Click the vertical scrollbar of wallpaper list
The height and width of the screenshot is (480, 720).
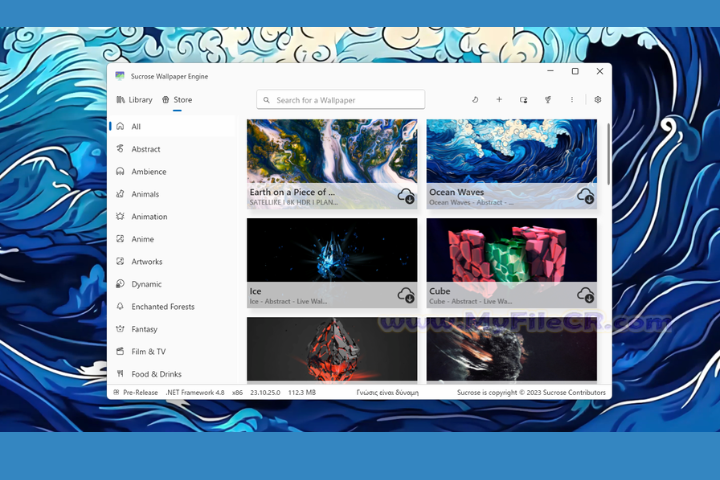[608, 155]
